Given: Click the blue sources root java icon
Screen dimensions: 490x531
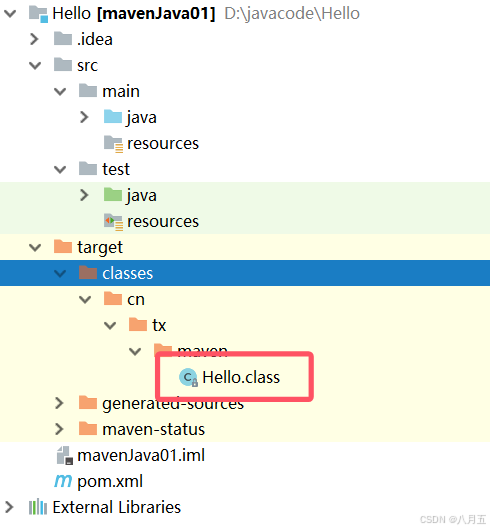Looking at the screenshot, I should click(x=113, y=116).
